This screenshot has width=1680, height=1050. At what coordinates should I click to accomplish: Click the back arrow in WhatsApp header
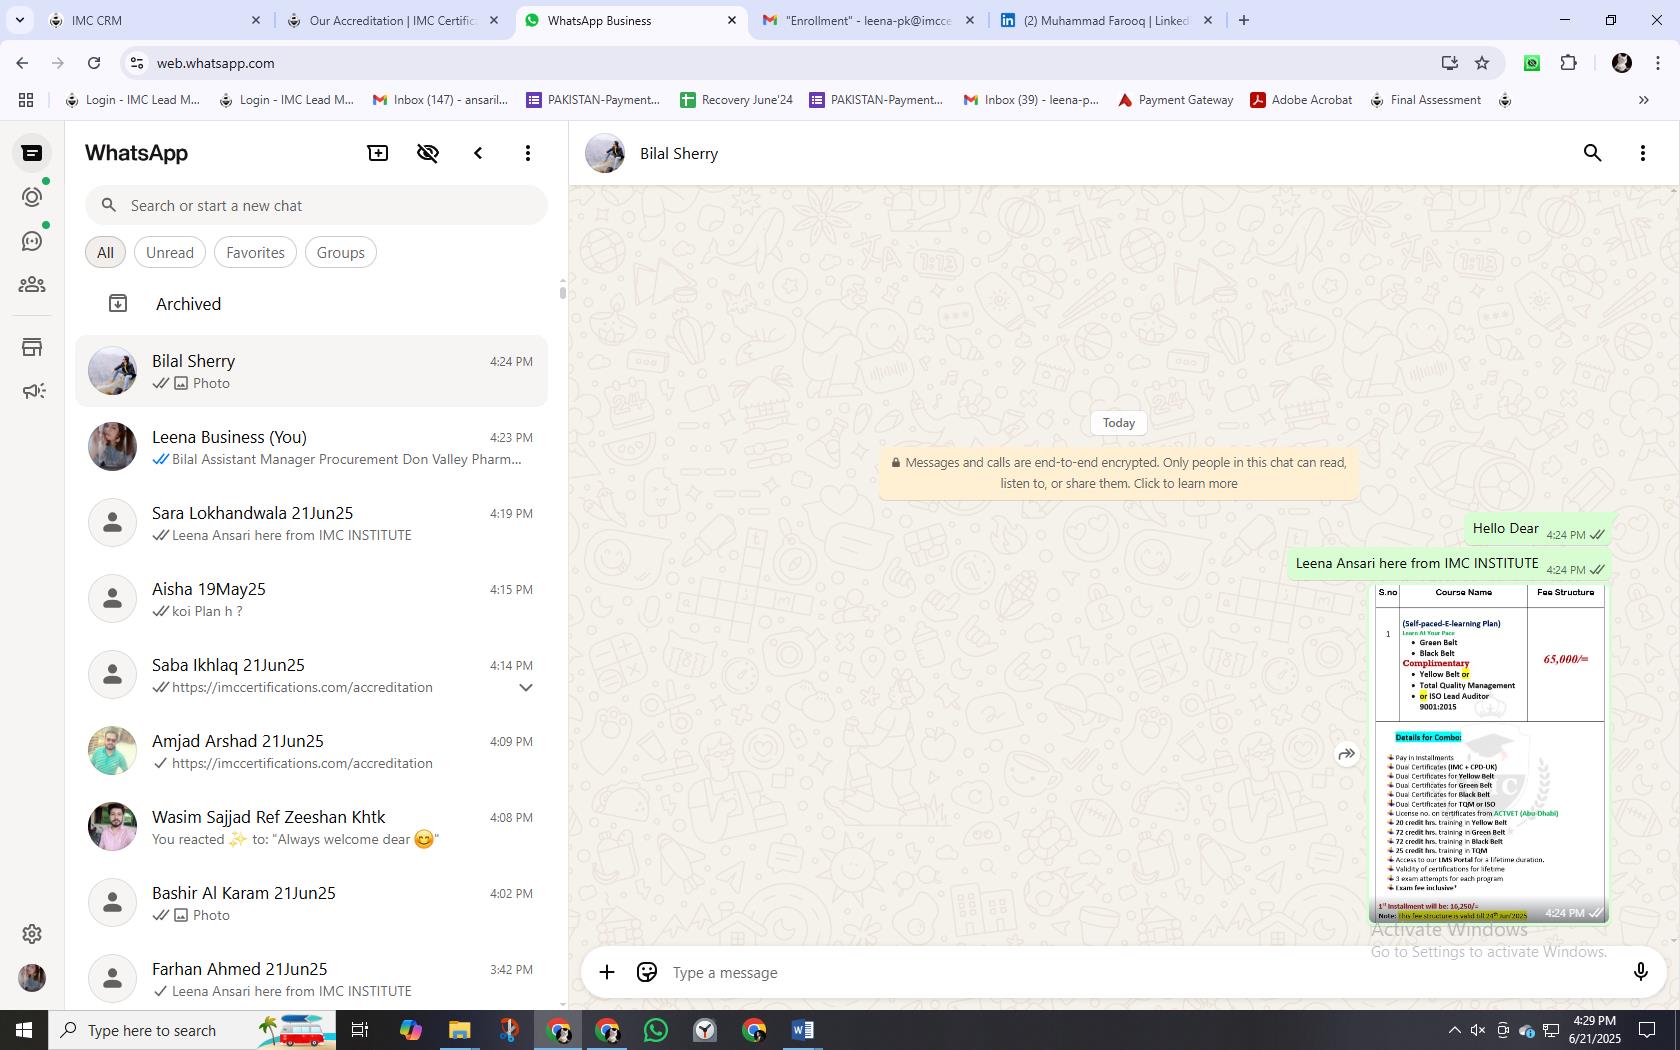pyautogui.click(x=478, y=153)
